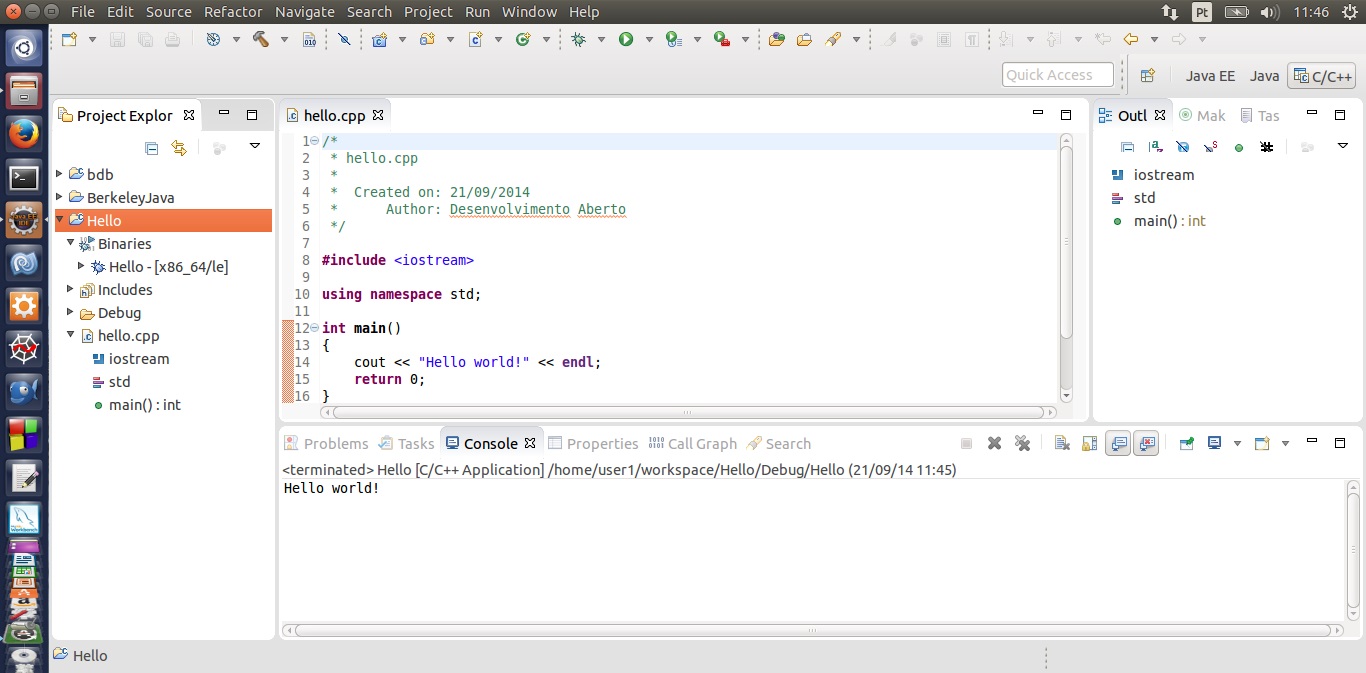The width and height of the screenshot is (1366, 673).
Task: Click New C++ Class icon in toolbar
Action: pos(522,40)
